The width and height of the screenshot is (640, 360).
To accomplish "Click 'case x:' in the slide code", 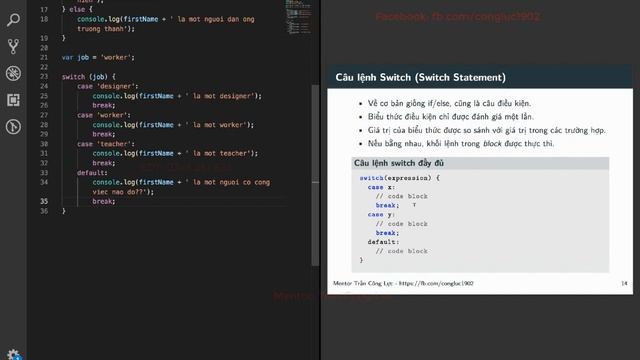I will (x=381, y=187).
